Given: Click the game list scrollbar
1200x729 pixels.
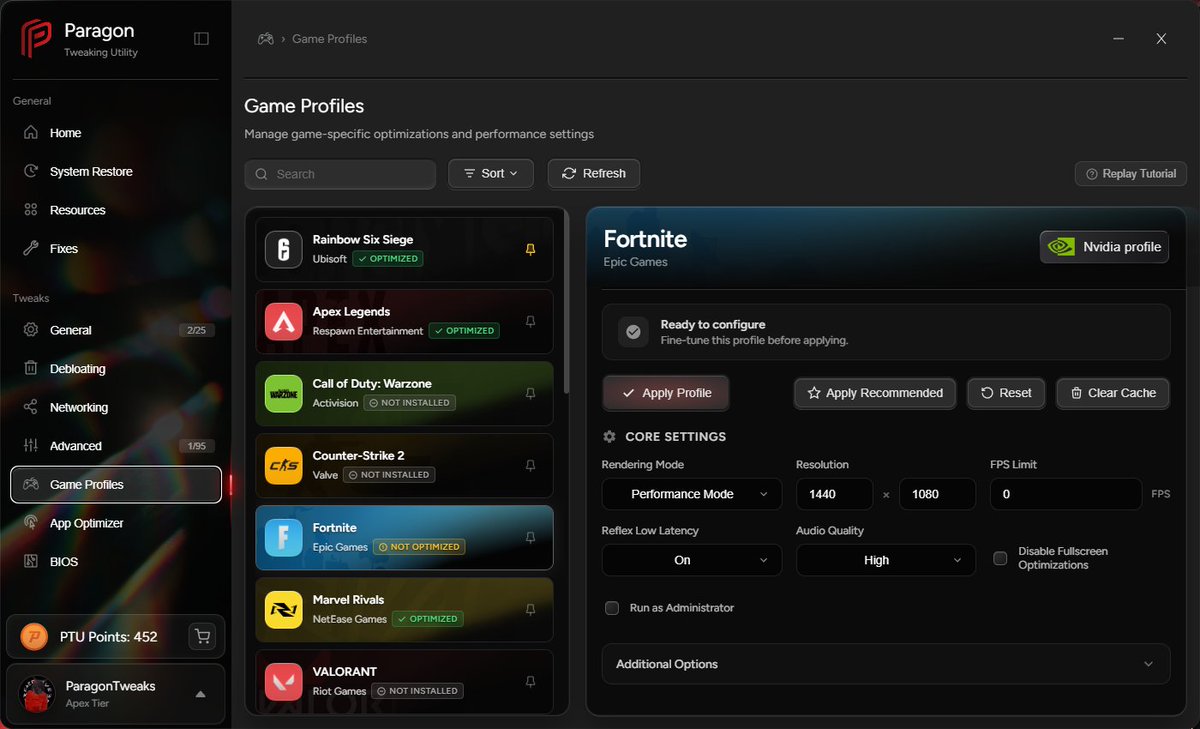Looking at the screenshot, I should pos(566,300).
